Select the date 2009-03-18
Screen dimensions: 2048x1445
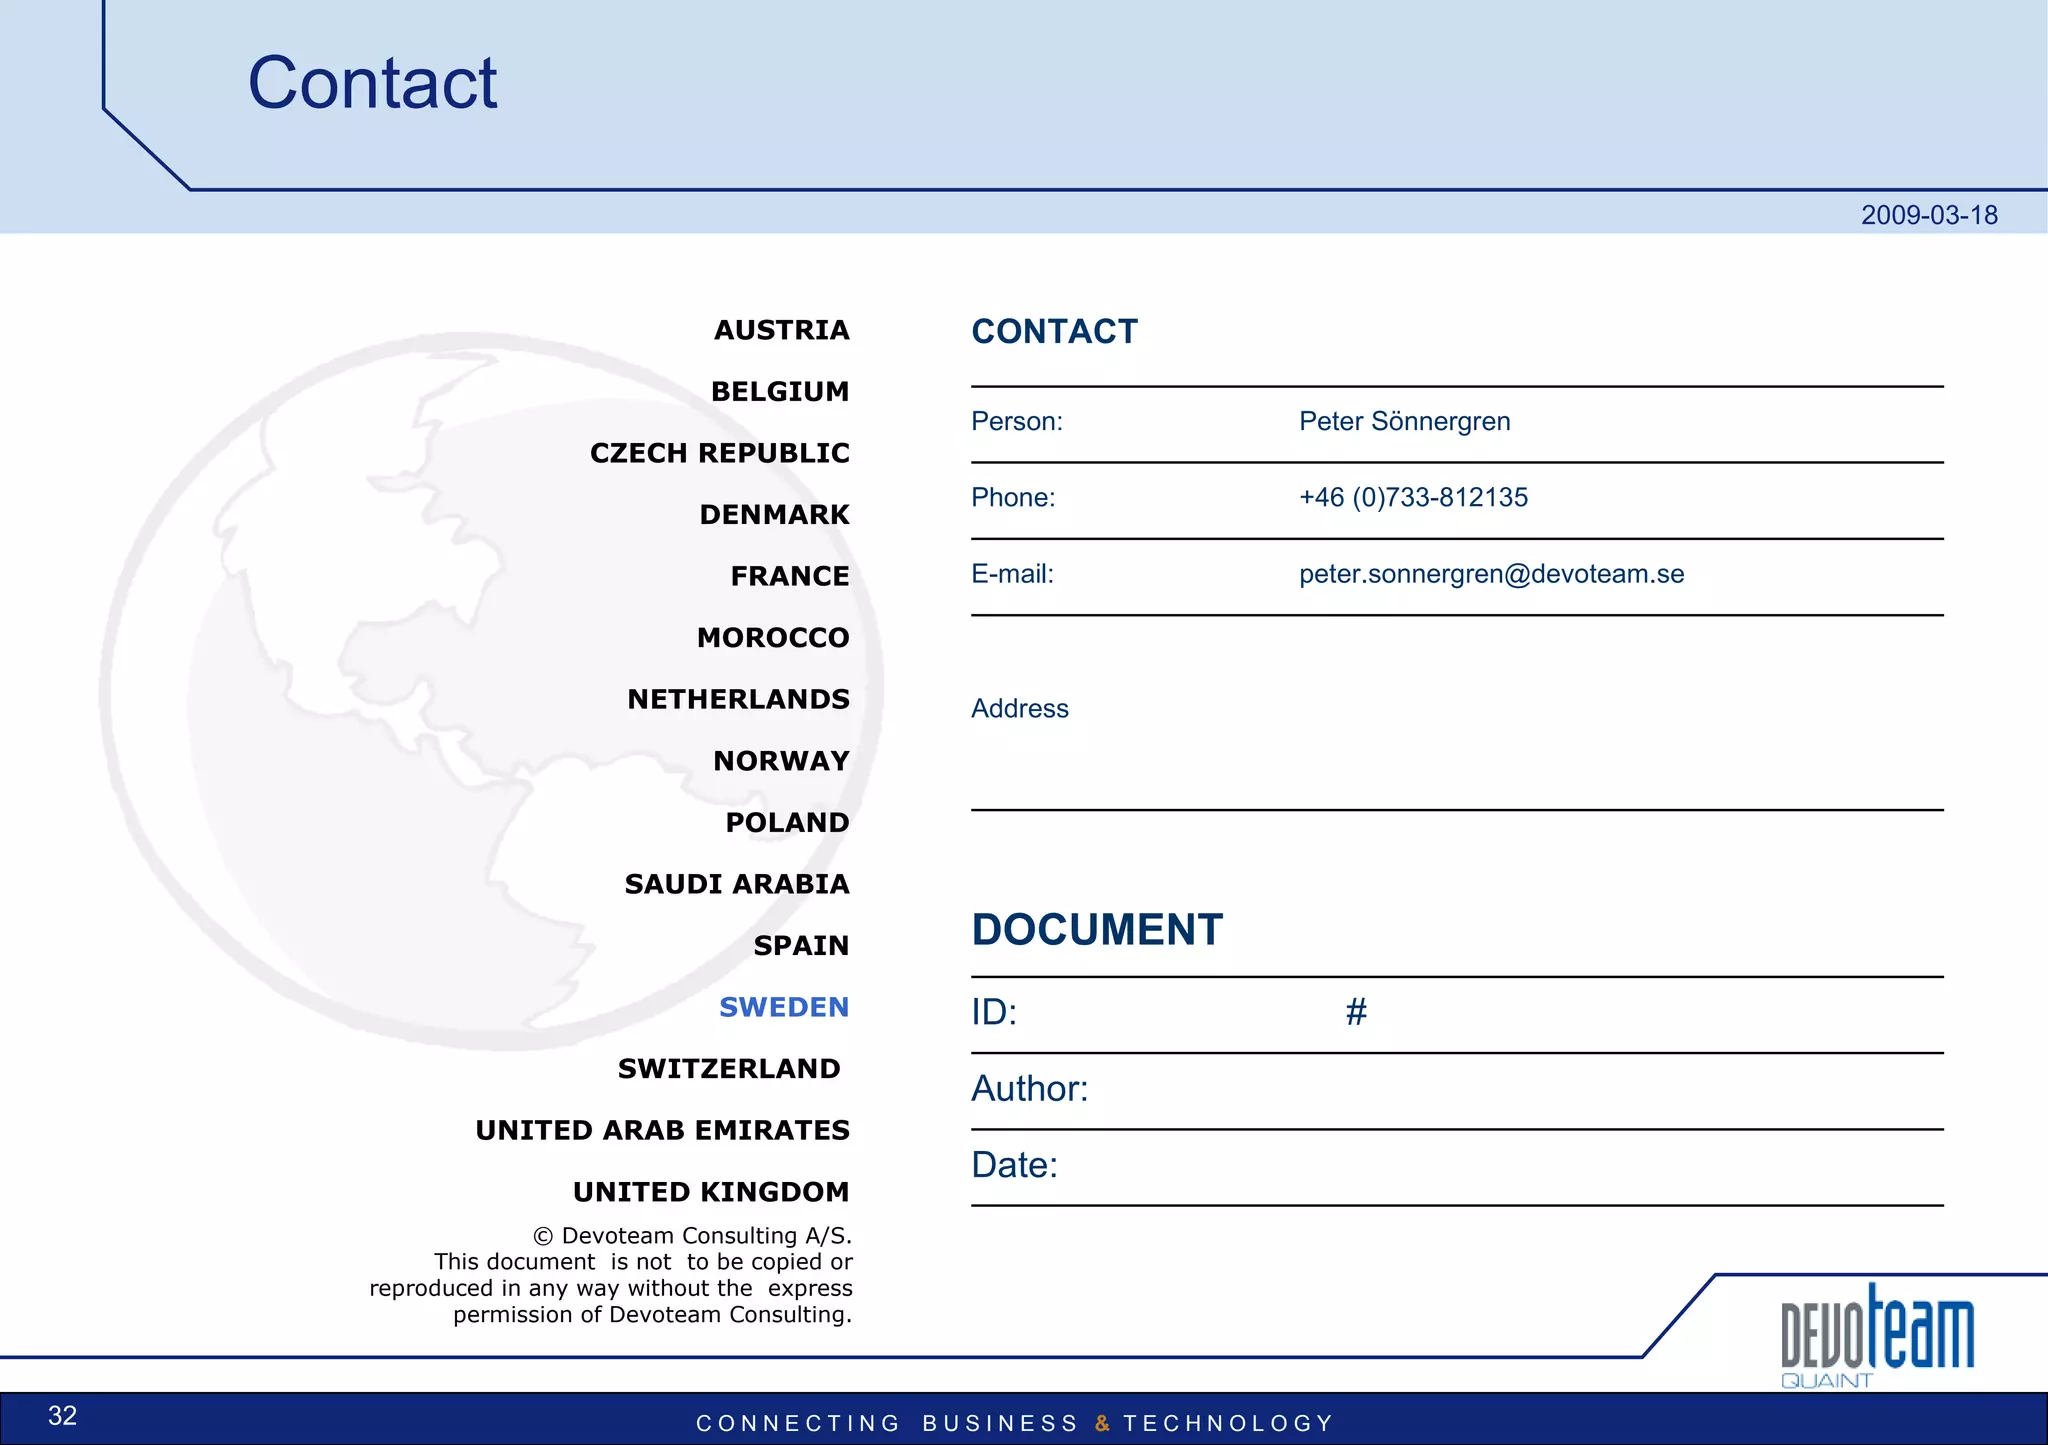[1929, 215]
